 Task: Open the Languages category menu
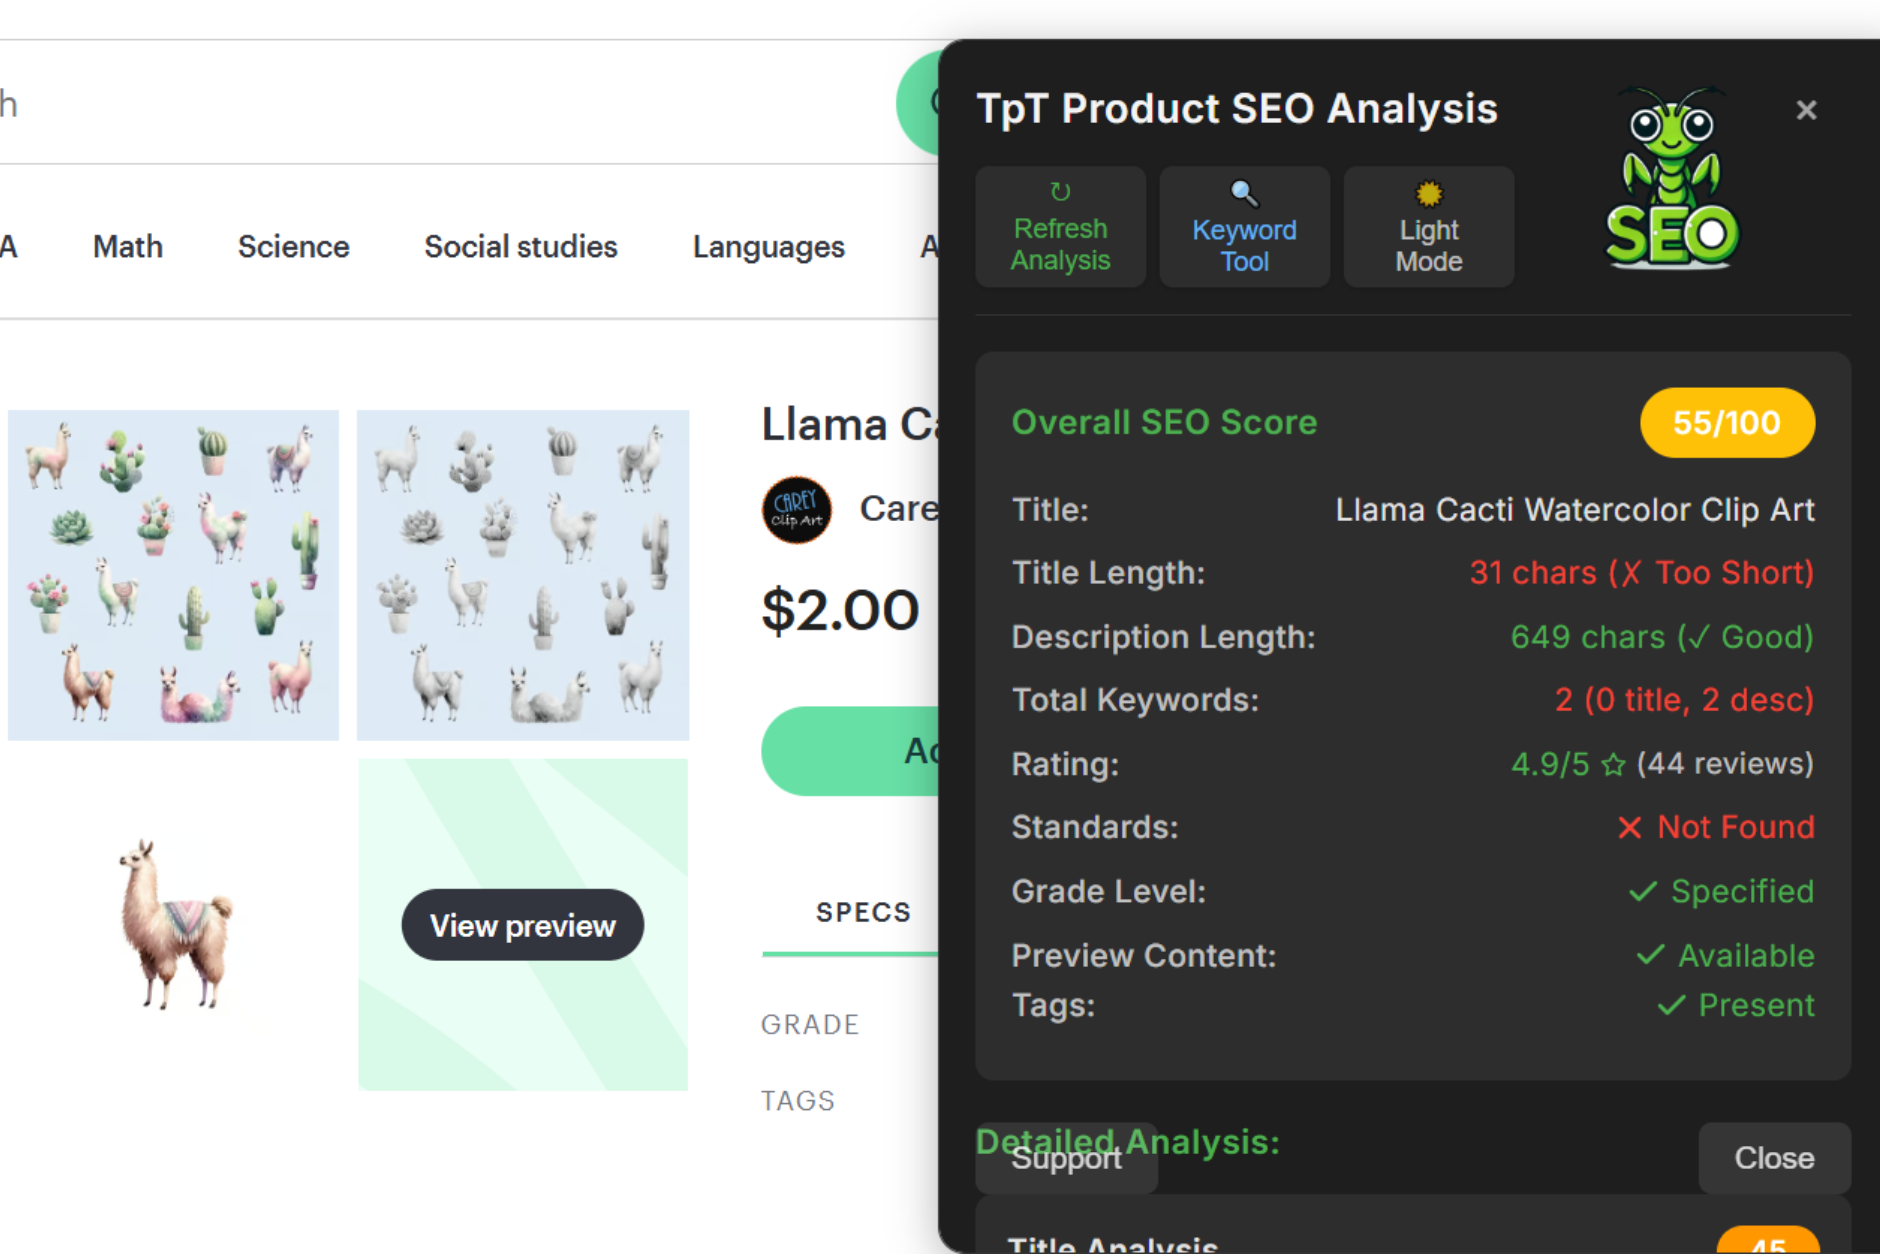(x=768, y=246)
